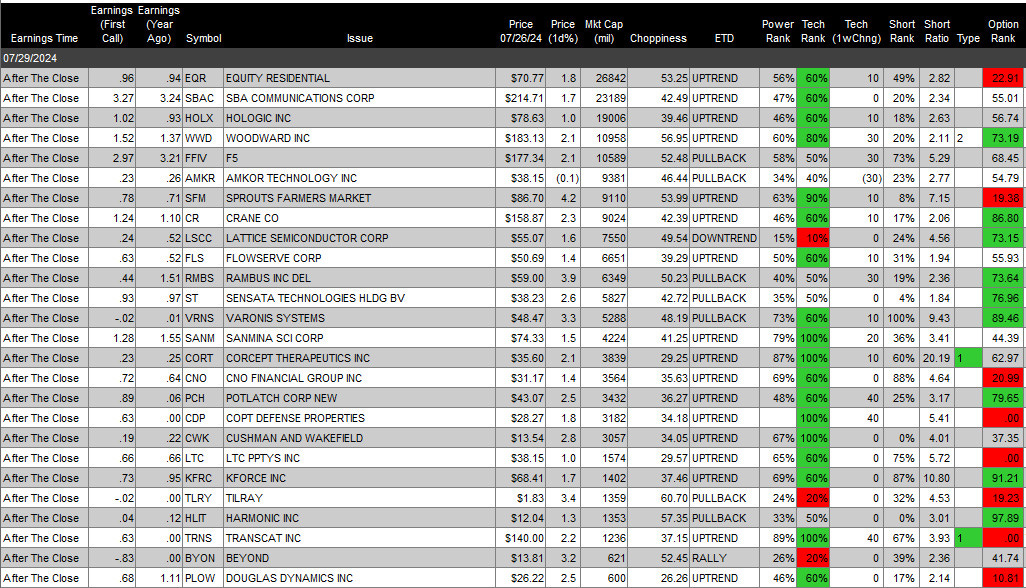Click the DOWNTREND cell for LSCC
1026x588 pixels.
[x=724, y=238]
